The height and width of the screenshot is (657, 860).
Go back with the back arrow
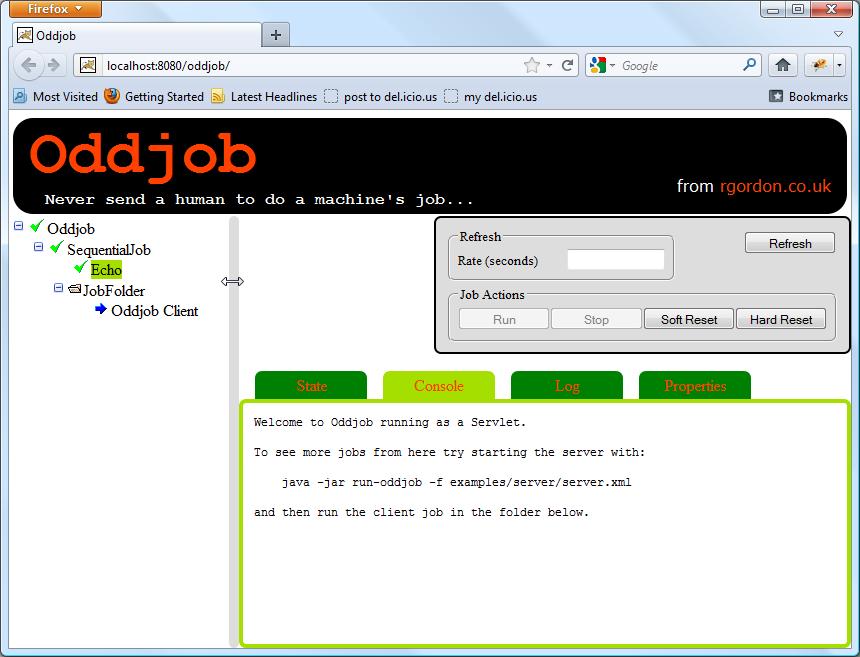point(29,65)
